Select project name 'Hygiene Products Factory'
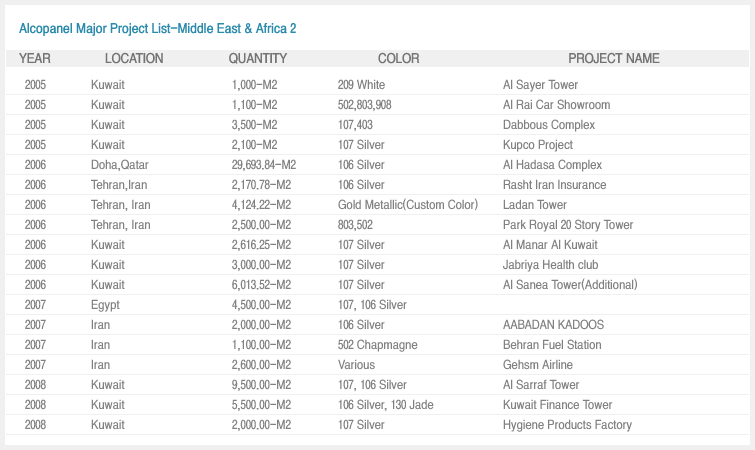The image size is (755, 450). click(x=567, y=425)
